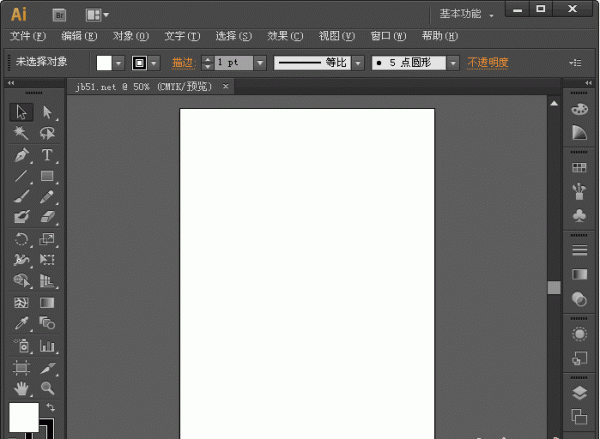
Task: Open the Symbols panel club icon
Action: [x=579, y=215]
